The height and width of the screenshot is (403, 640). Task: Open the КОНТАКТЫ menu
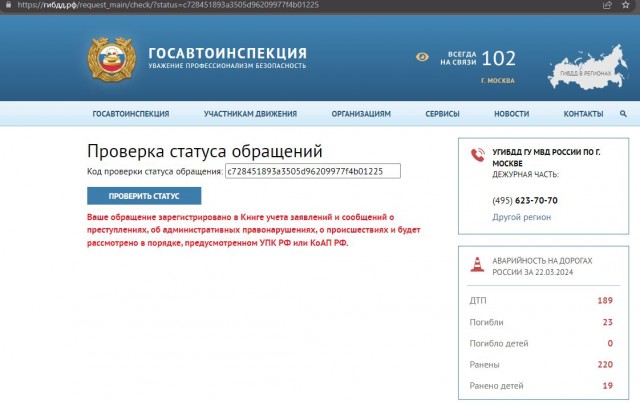tap(583, 114)
